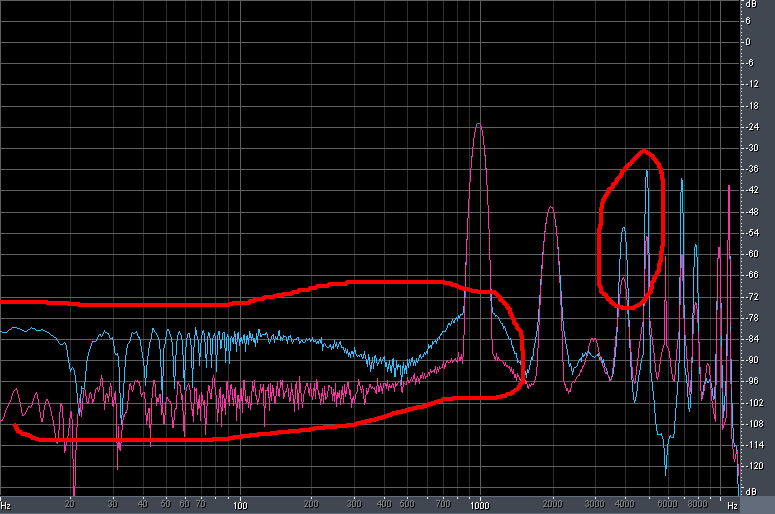The image size is (775, 514).
Task: Click the -120 level marking
Action: (x=753, y=466)
